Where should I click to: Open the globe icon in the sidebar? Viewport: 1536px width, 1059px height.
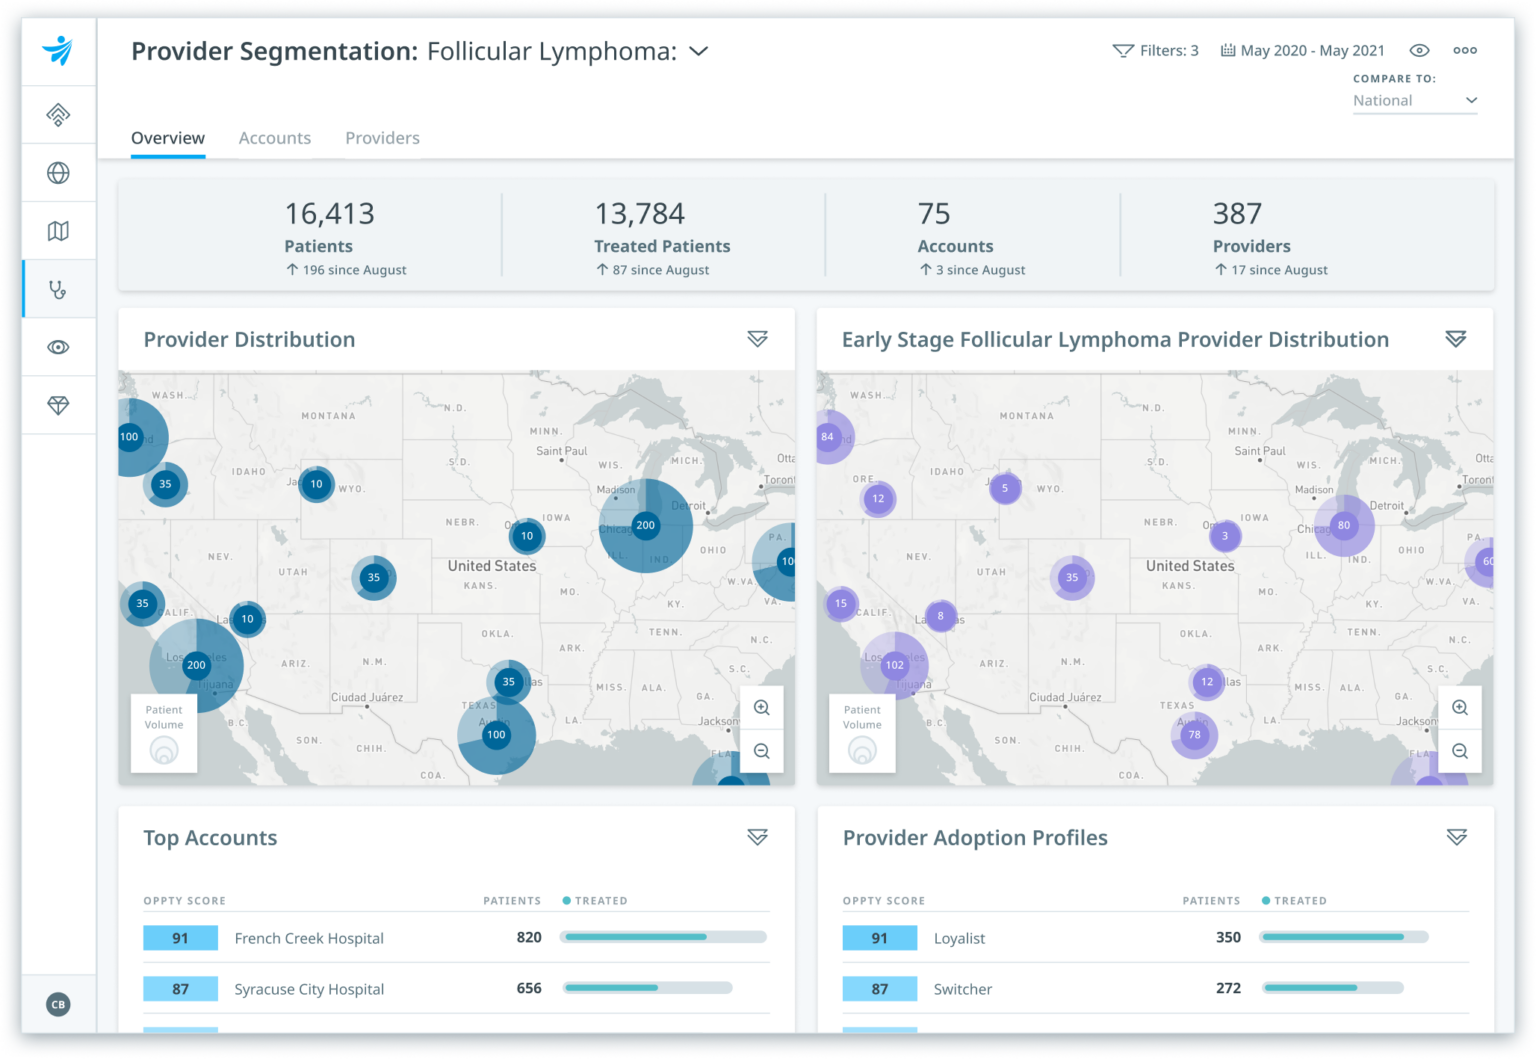pyautogui.click(x=58, y=172)
